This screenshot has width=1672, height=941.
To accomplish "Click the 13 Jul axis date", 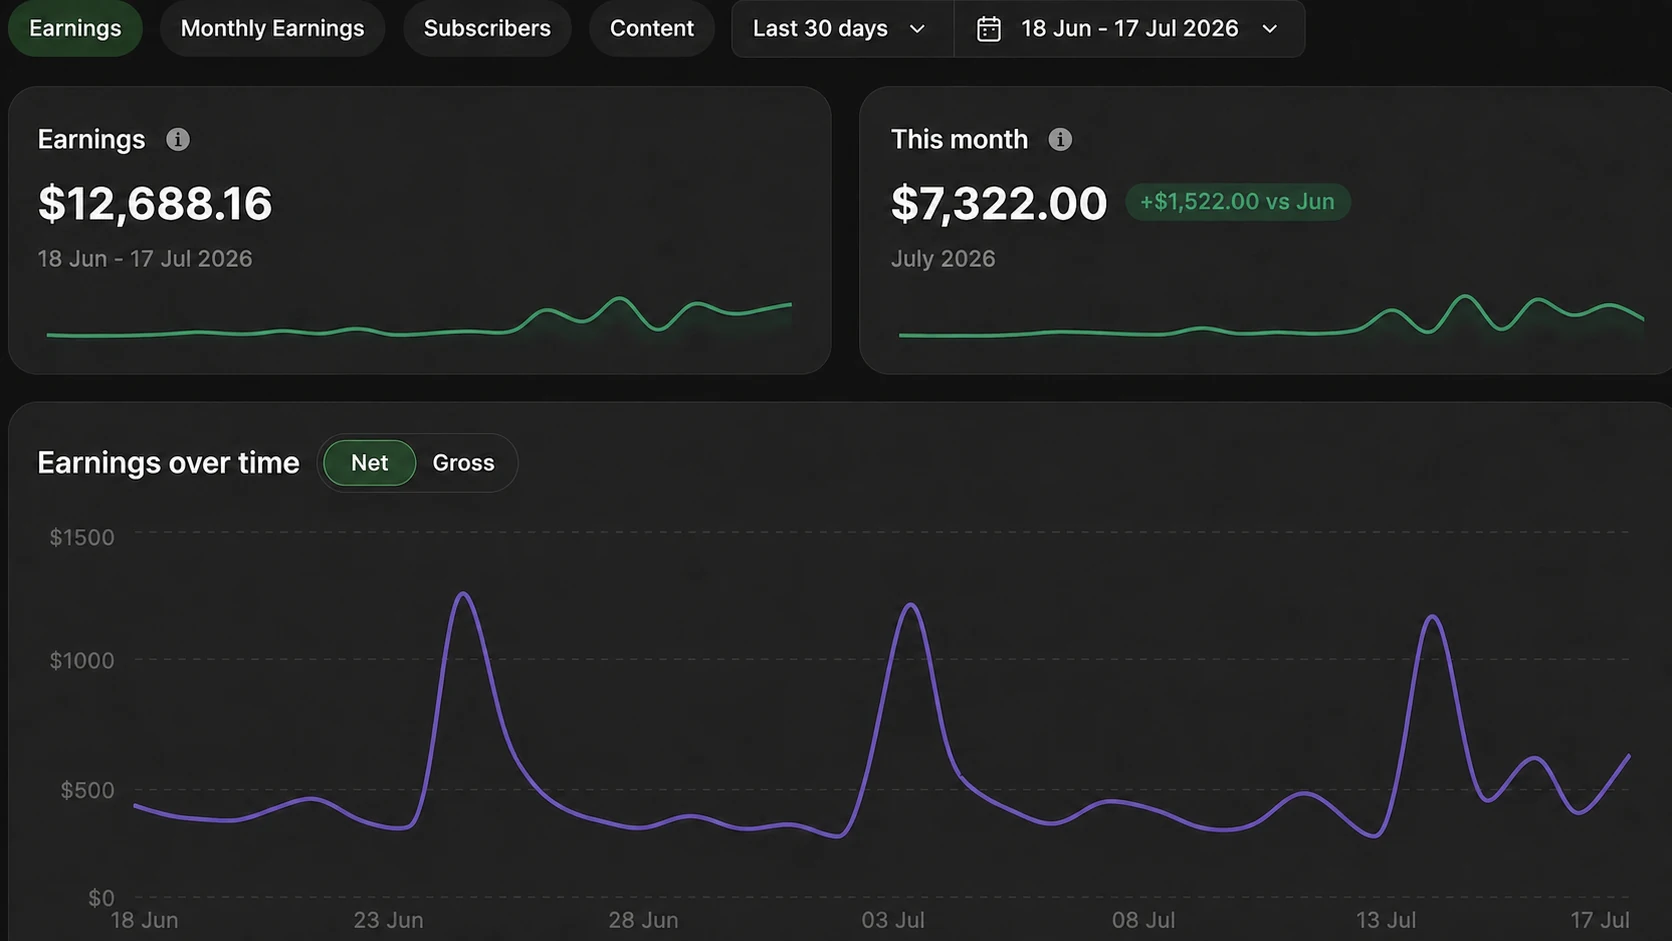I will coord(1385,921).
